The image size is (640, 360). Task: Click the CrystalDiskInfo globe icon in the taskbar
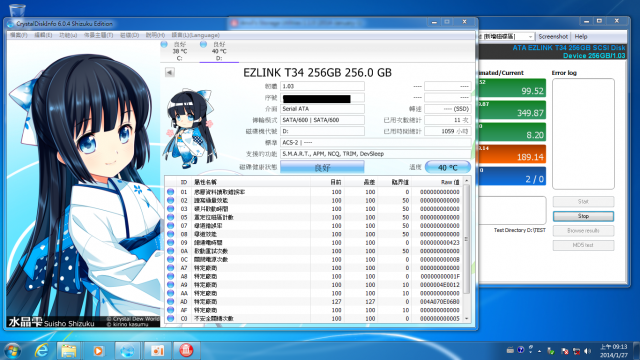pos(127,351)
